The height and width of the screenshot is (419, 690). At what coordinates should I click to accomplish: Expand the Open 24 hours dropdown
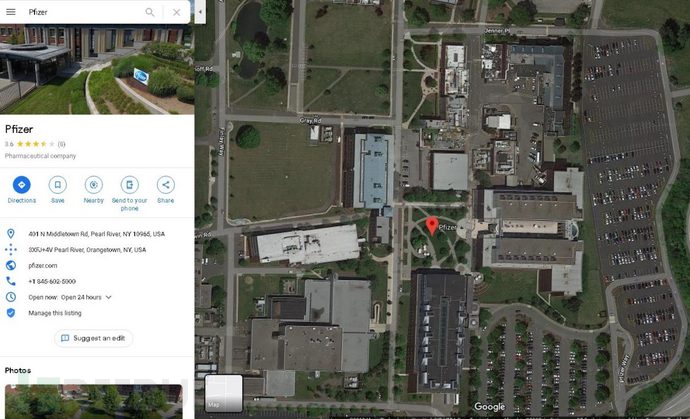point(108,297)
